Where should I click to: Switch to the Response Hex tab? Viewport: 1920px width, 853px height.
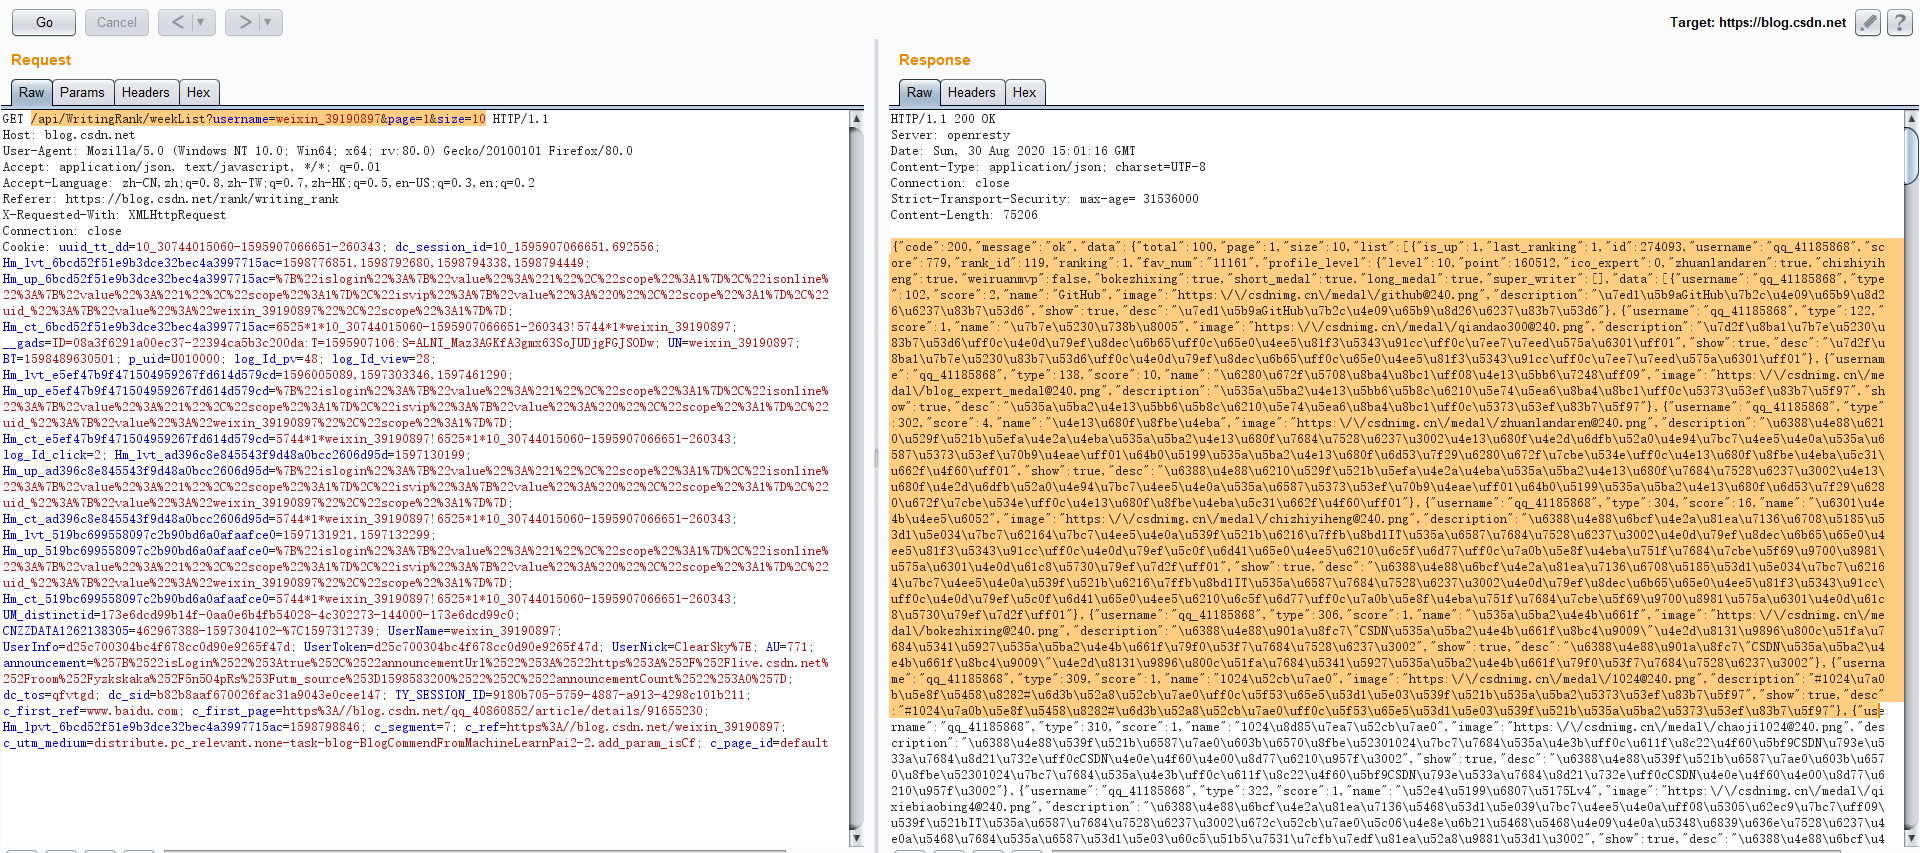point(1025,92)
